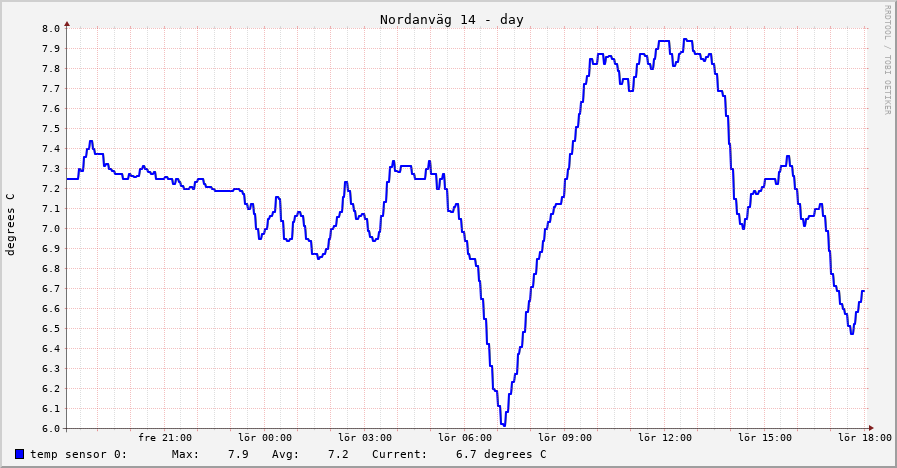This screenshot has height=468, width=897.
Task: Click the "fre 21:00" time label
Action: 165,437
